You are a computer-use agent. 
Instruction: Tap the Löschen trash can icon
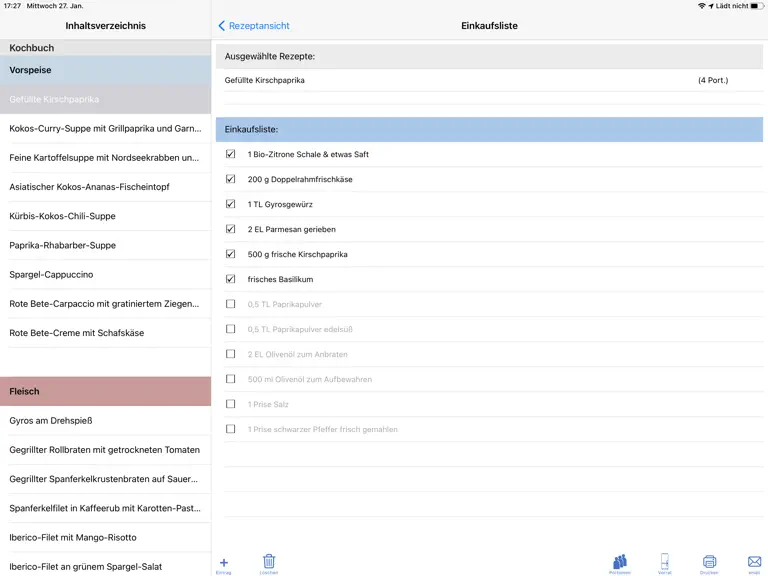tap(269, 561)
